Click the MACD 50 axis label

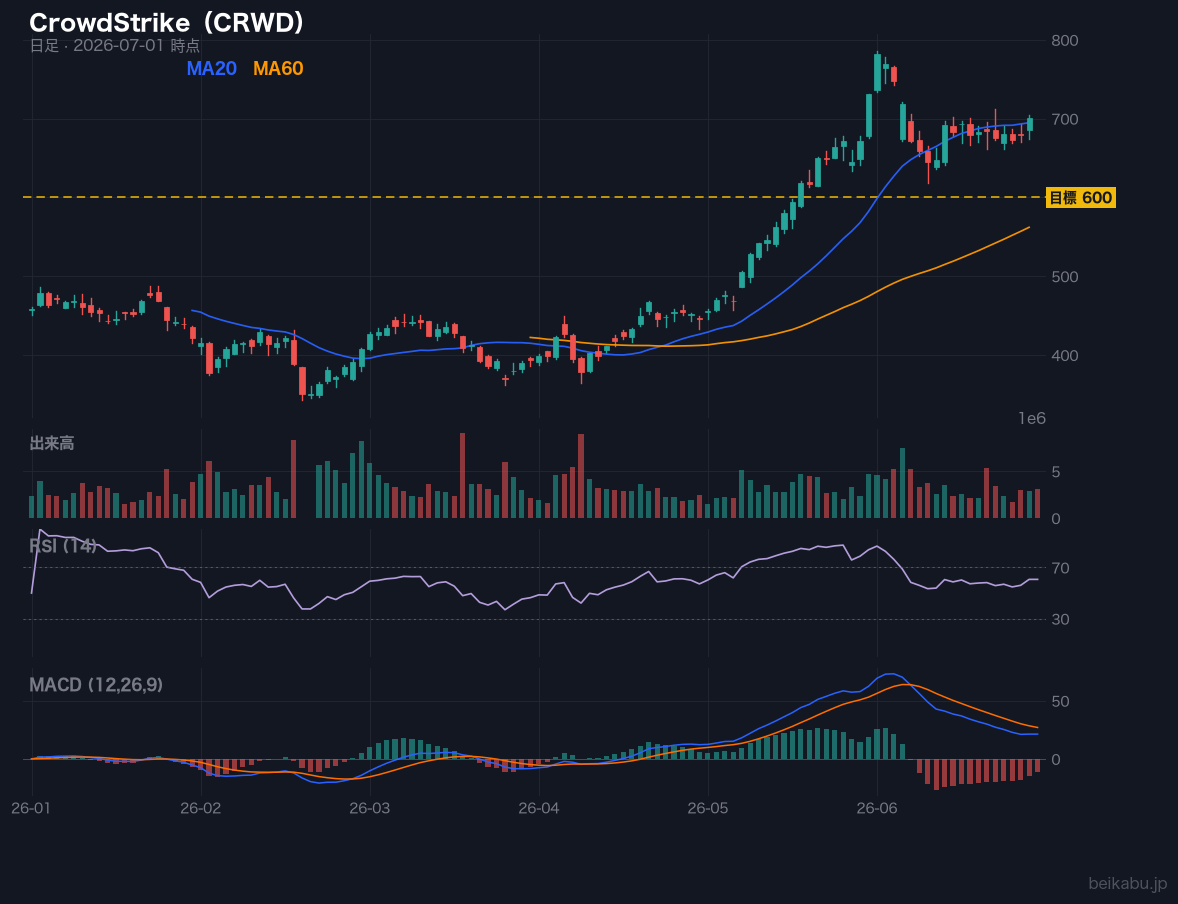1060,701
